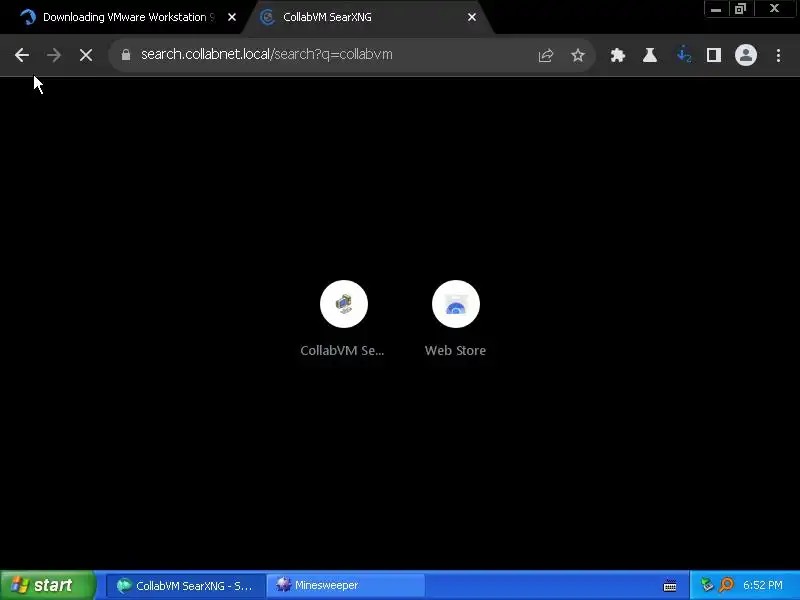This screenshot has height=600, width=800.
Task: Open the Extensions puzzle-piece menu
Action: click(x=618, y=55)
